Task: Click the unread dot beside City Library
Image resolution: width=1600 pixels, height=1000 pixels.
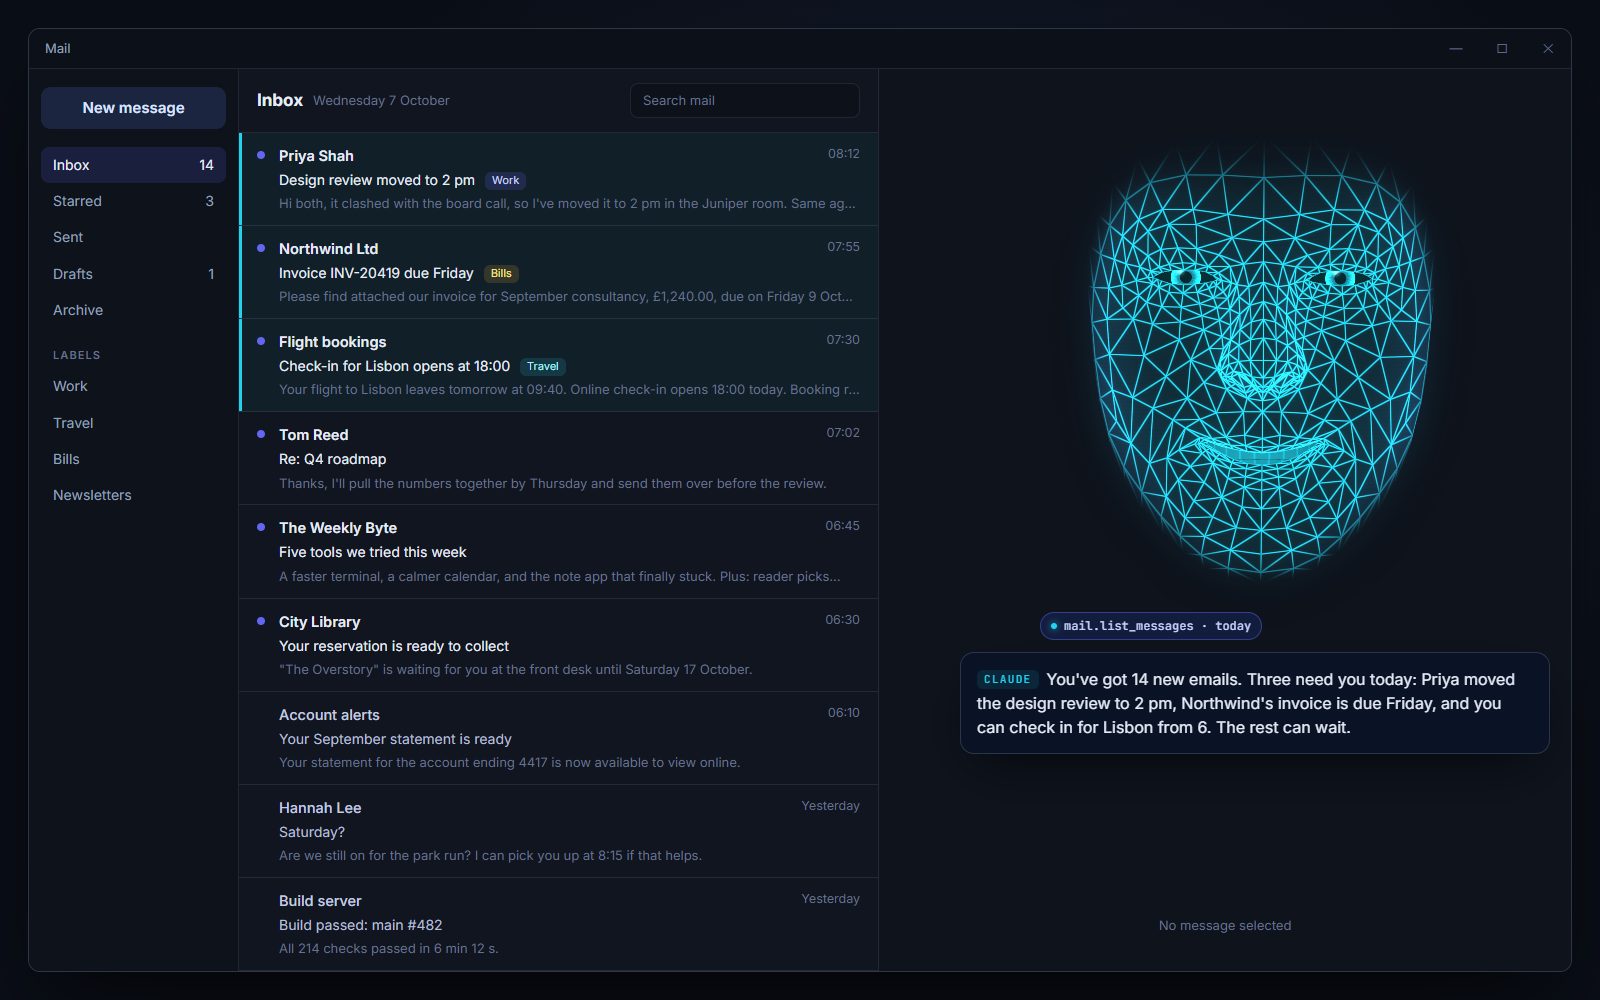Action: click(x=261, y=621)
